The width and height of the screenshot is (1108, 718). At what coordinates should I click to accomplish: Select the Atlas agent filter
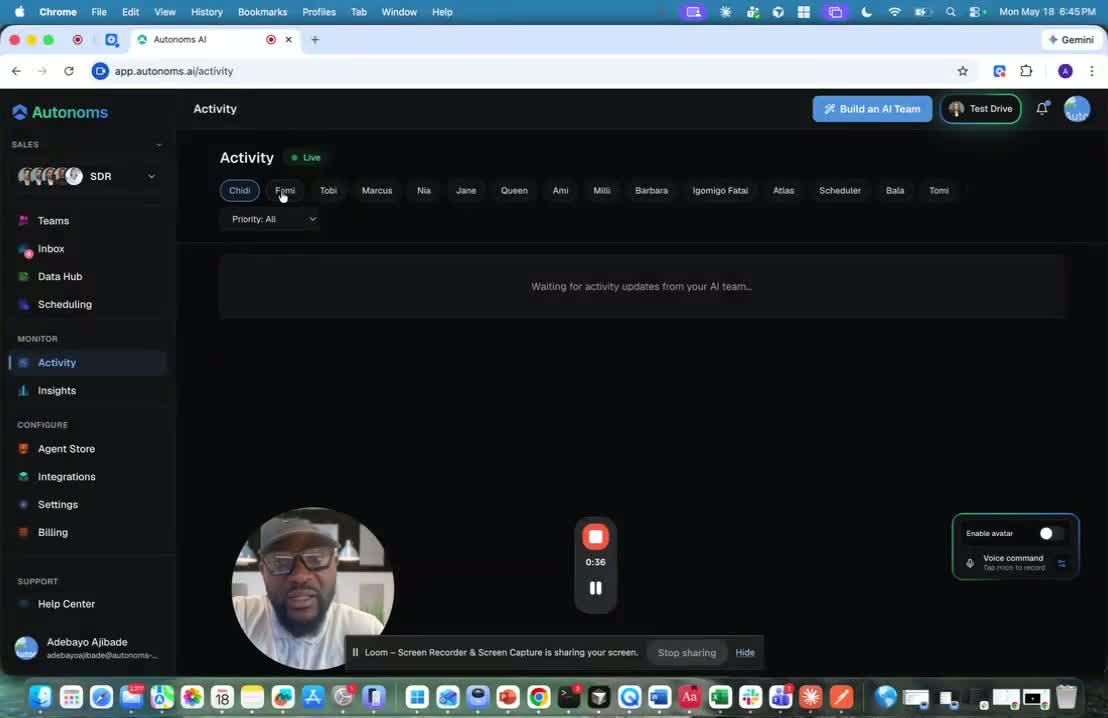[x=783, y=190]
